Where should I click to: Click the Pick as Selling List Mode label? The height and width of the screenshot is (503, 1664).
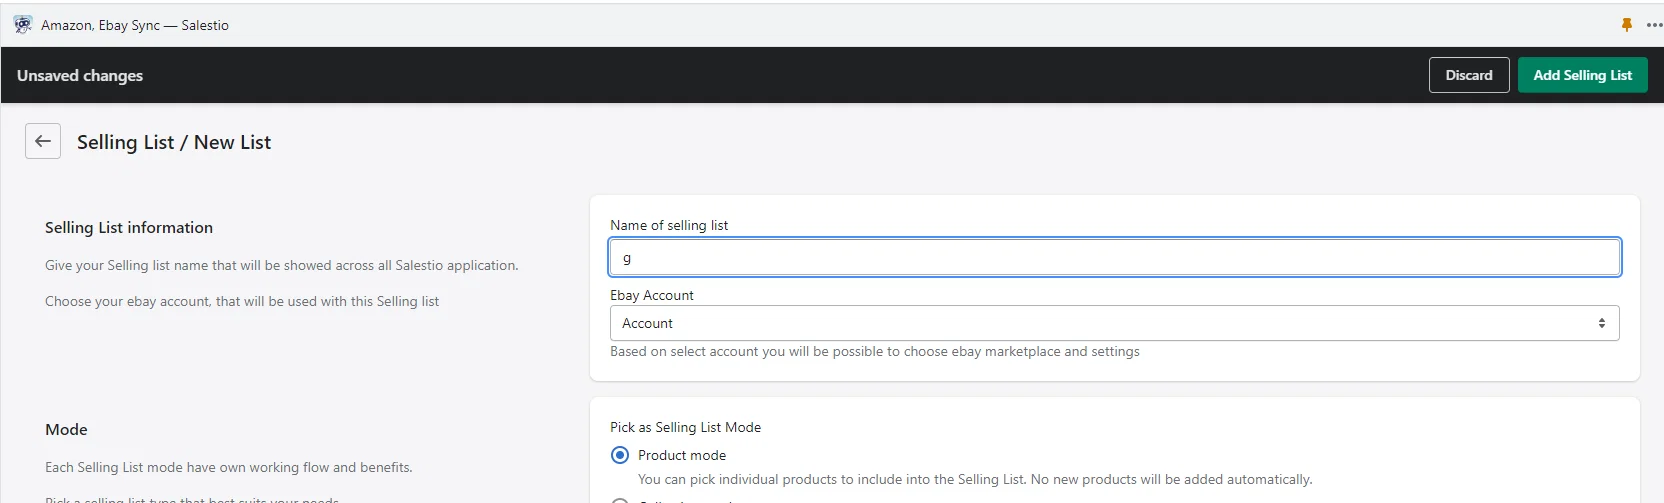(x=685, y=427)
